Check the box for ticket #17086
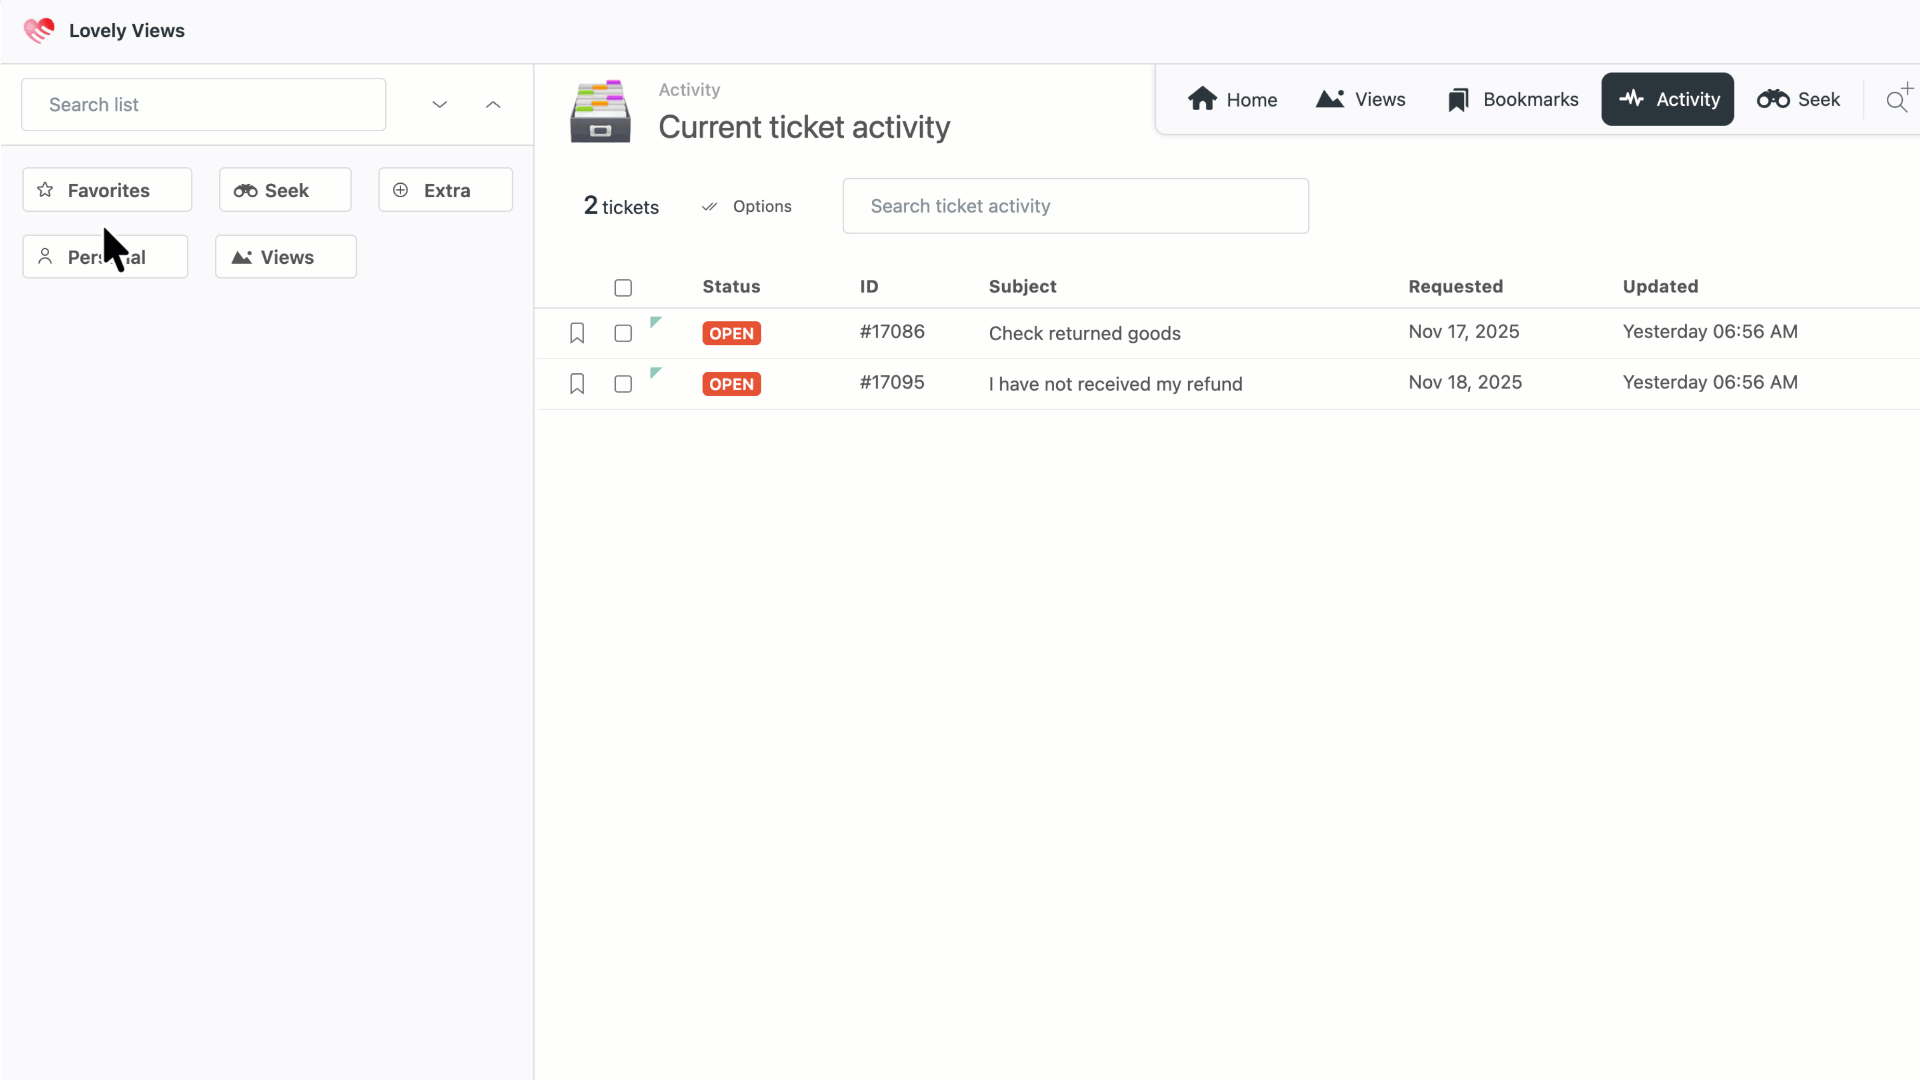Image resolution: width=1920 pixels, height=1080 pixels. [x=623, y=333]
